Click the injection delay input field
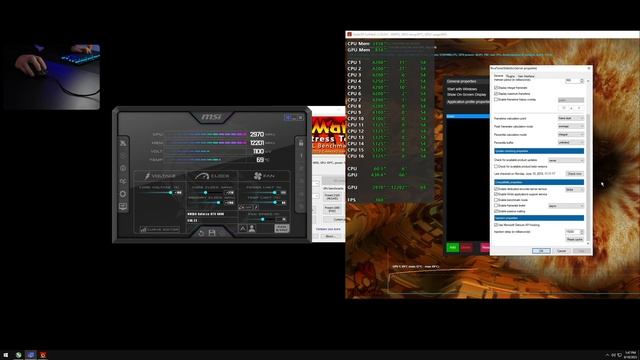Viewport: 640px width, 360px height. (x=572, y=232)
